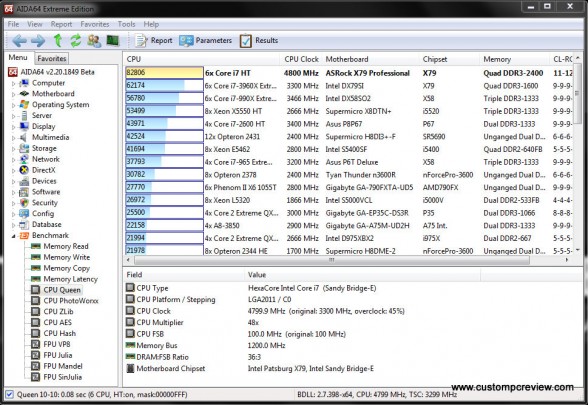This screenshot has width=588, height=405.
Task: Expand the Computer tree node
Action: 13,83
